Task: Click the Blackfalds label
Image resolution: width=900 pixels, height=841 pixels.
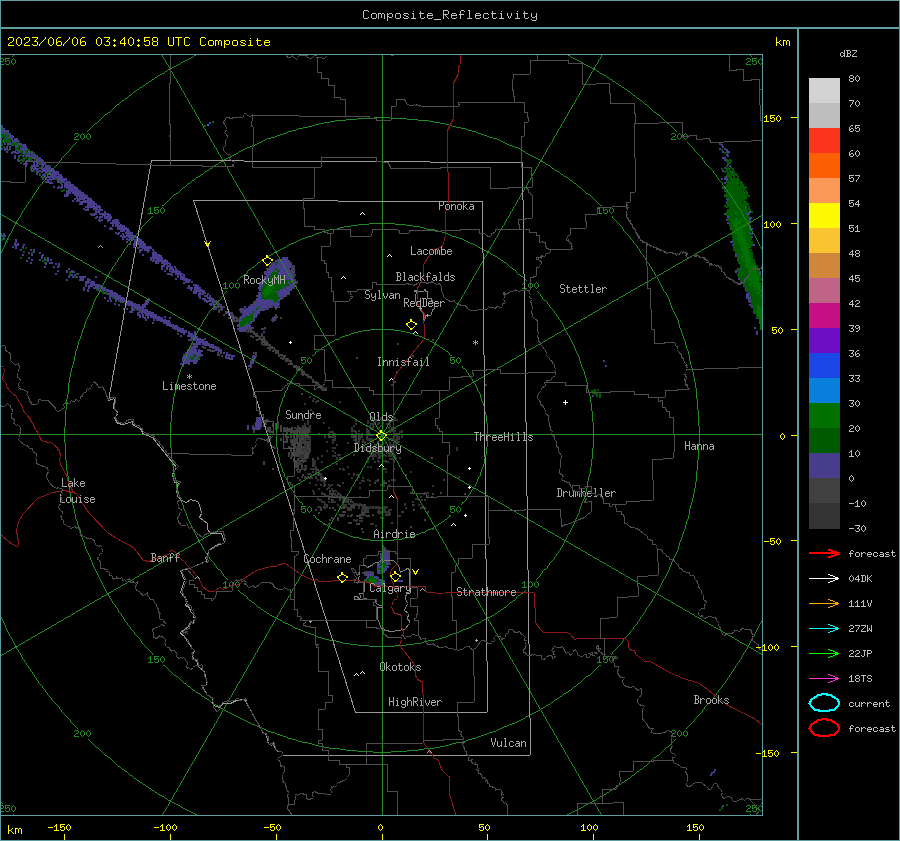Action: pos(425,277)
